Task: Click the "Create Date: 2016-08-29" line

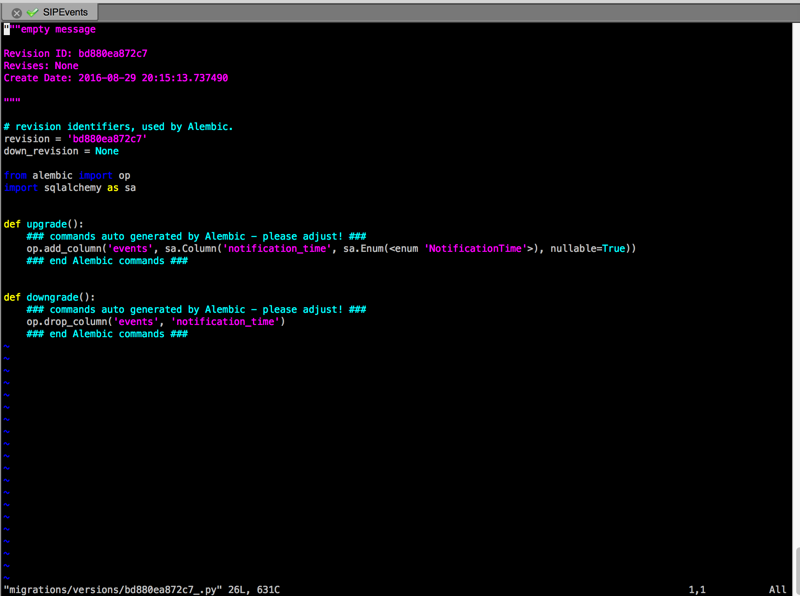Action: pos(116,78)
